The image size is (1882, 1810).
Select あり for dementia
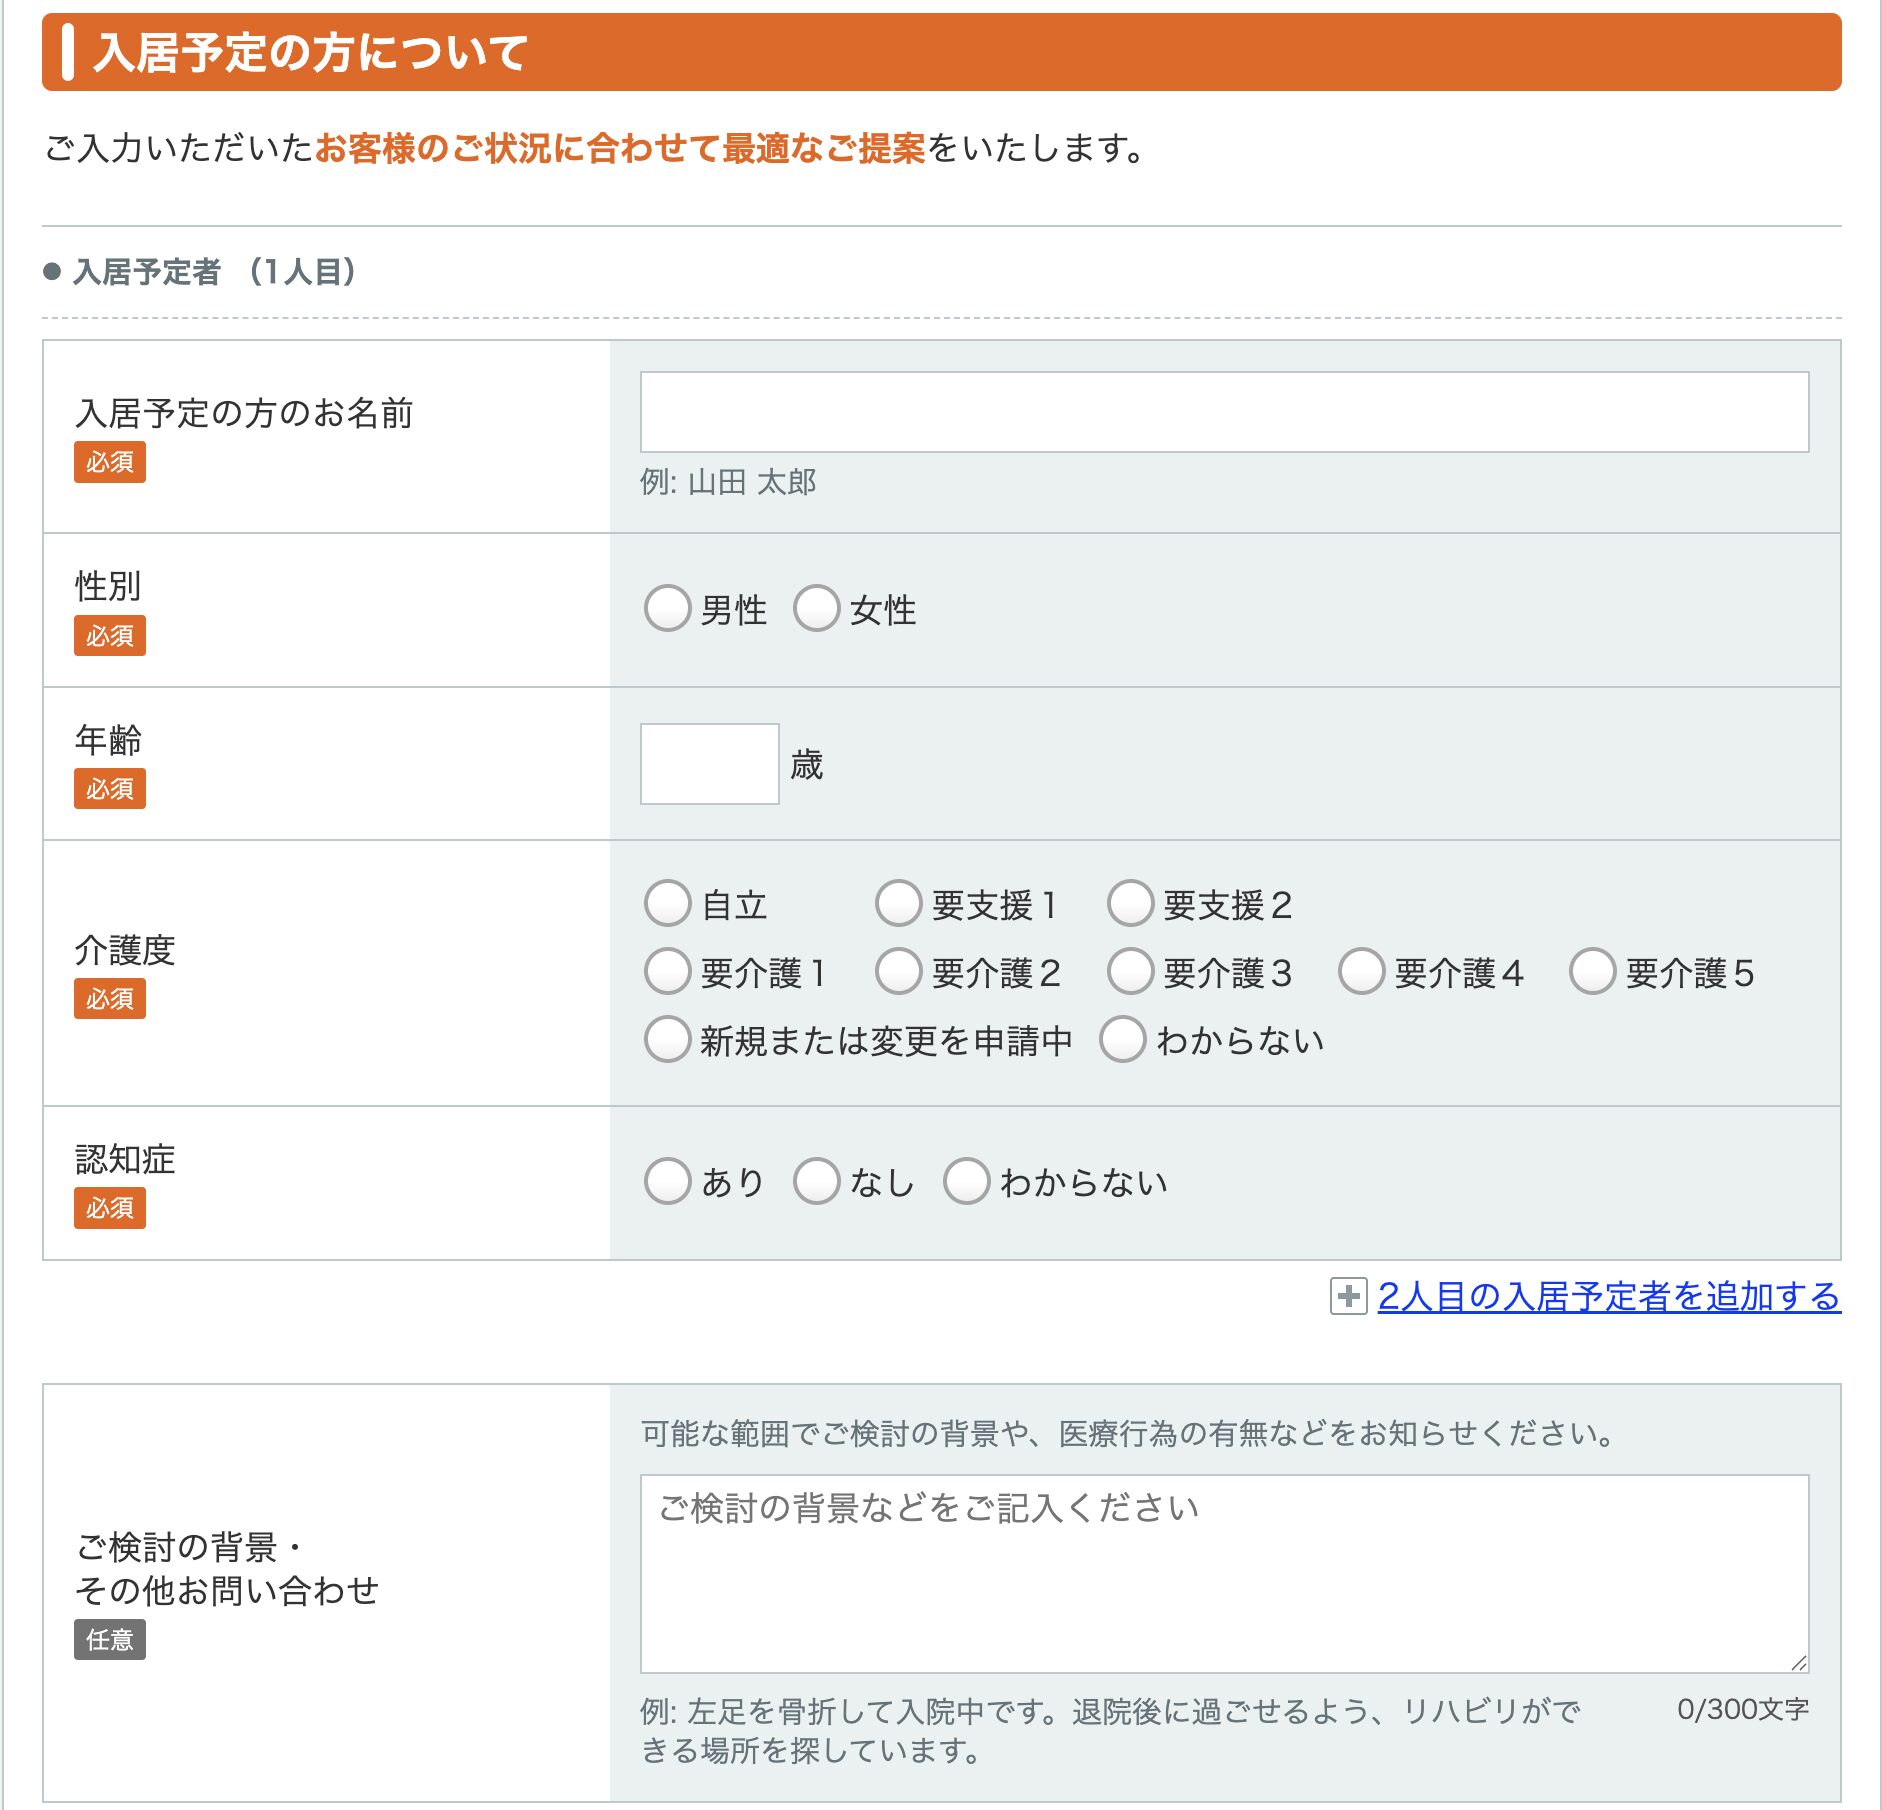[667, 1181]
